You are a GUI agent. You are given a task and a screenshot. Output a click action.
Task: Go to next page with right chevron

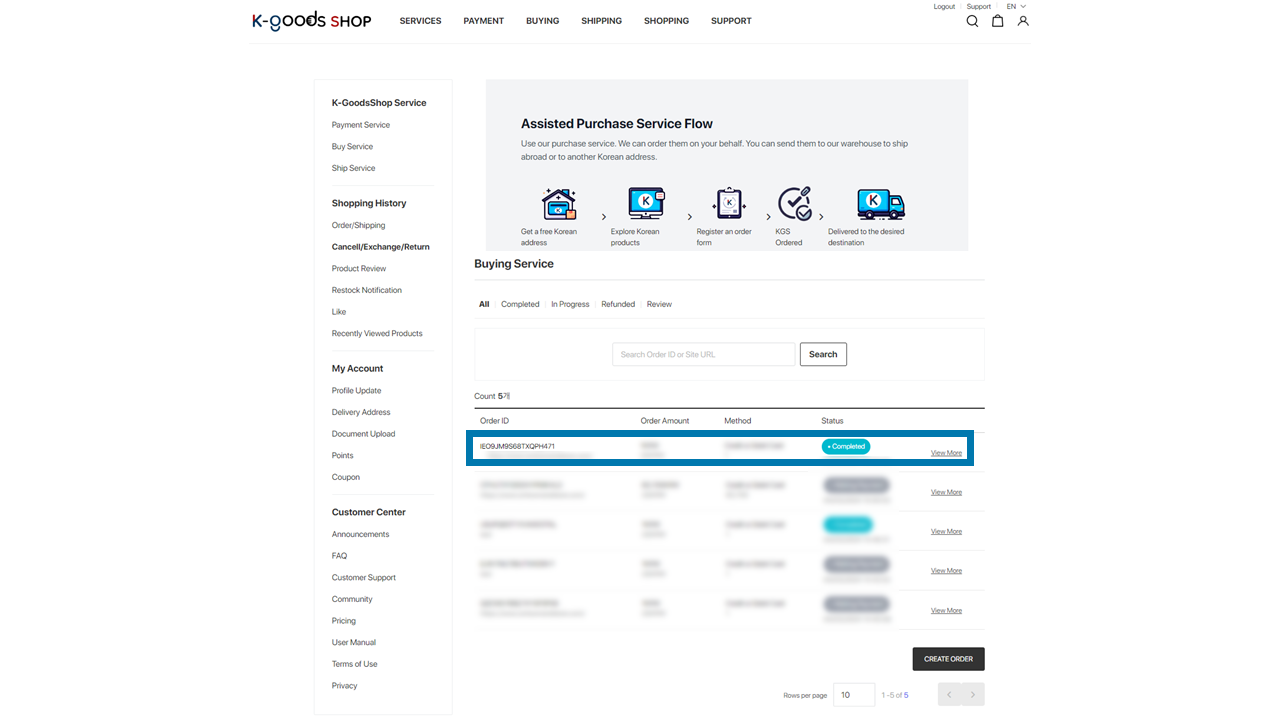(x=973, y=695)
